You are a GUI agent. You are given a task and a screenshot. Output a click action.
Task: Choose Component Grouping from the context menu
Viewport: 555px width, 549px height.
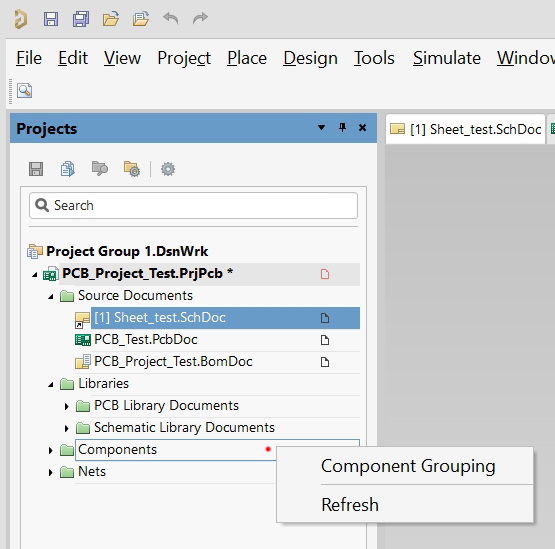pyautogui.click(x=405, y=466)
